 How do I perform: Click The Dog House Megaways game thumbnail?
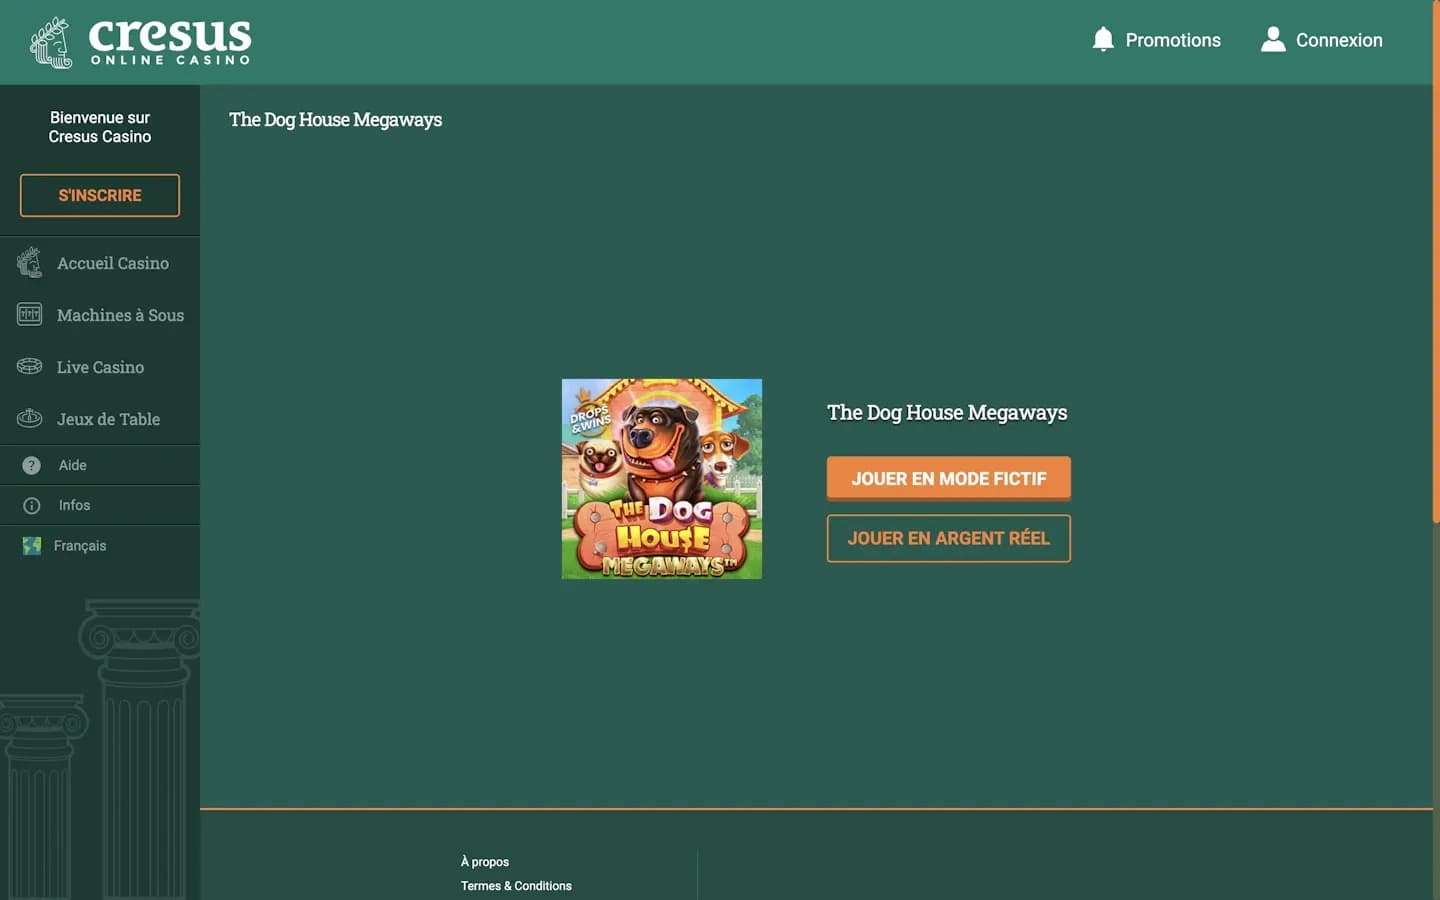point(661,478)
